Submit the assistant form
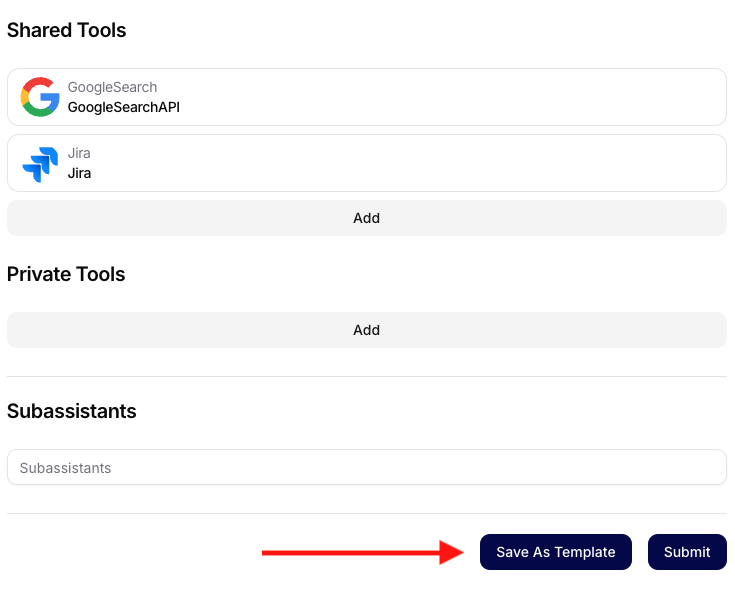The height and width of the screenshot is (590, 735). point(687,552)
